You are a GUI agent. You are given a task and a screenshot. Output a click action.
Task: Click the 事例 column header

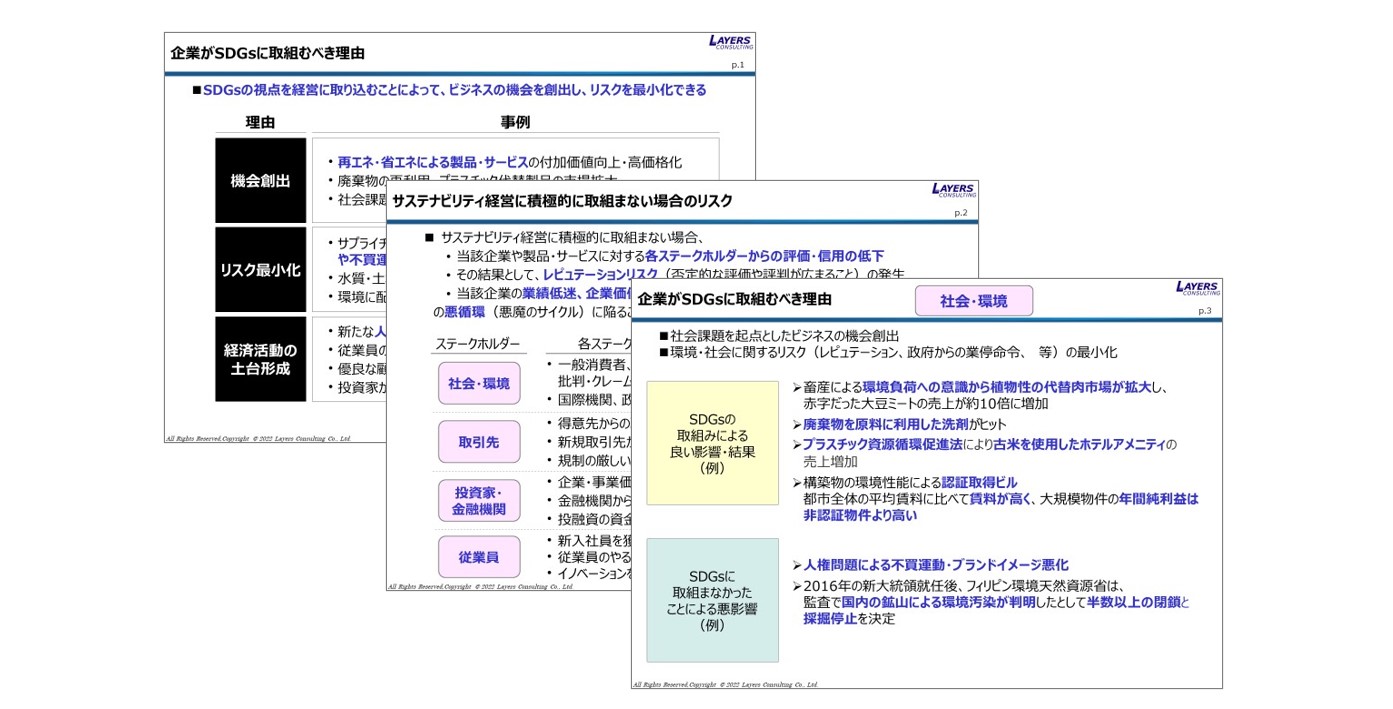click(515, 122)
